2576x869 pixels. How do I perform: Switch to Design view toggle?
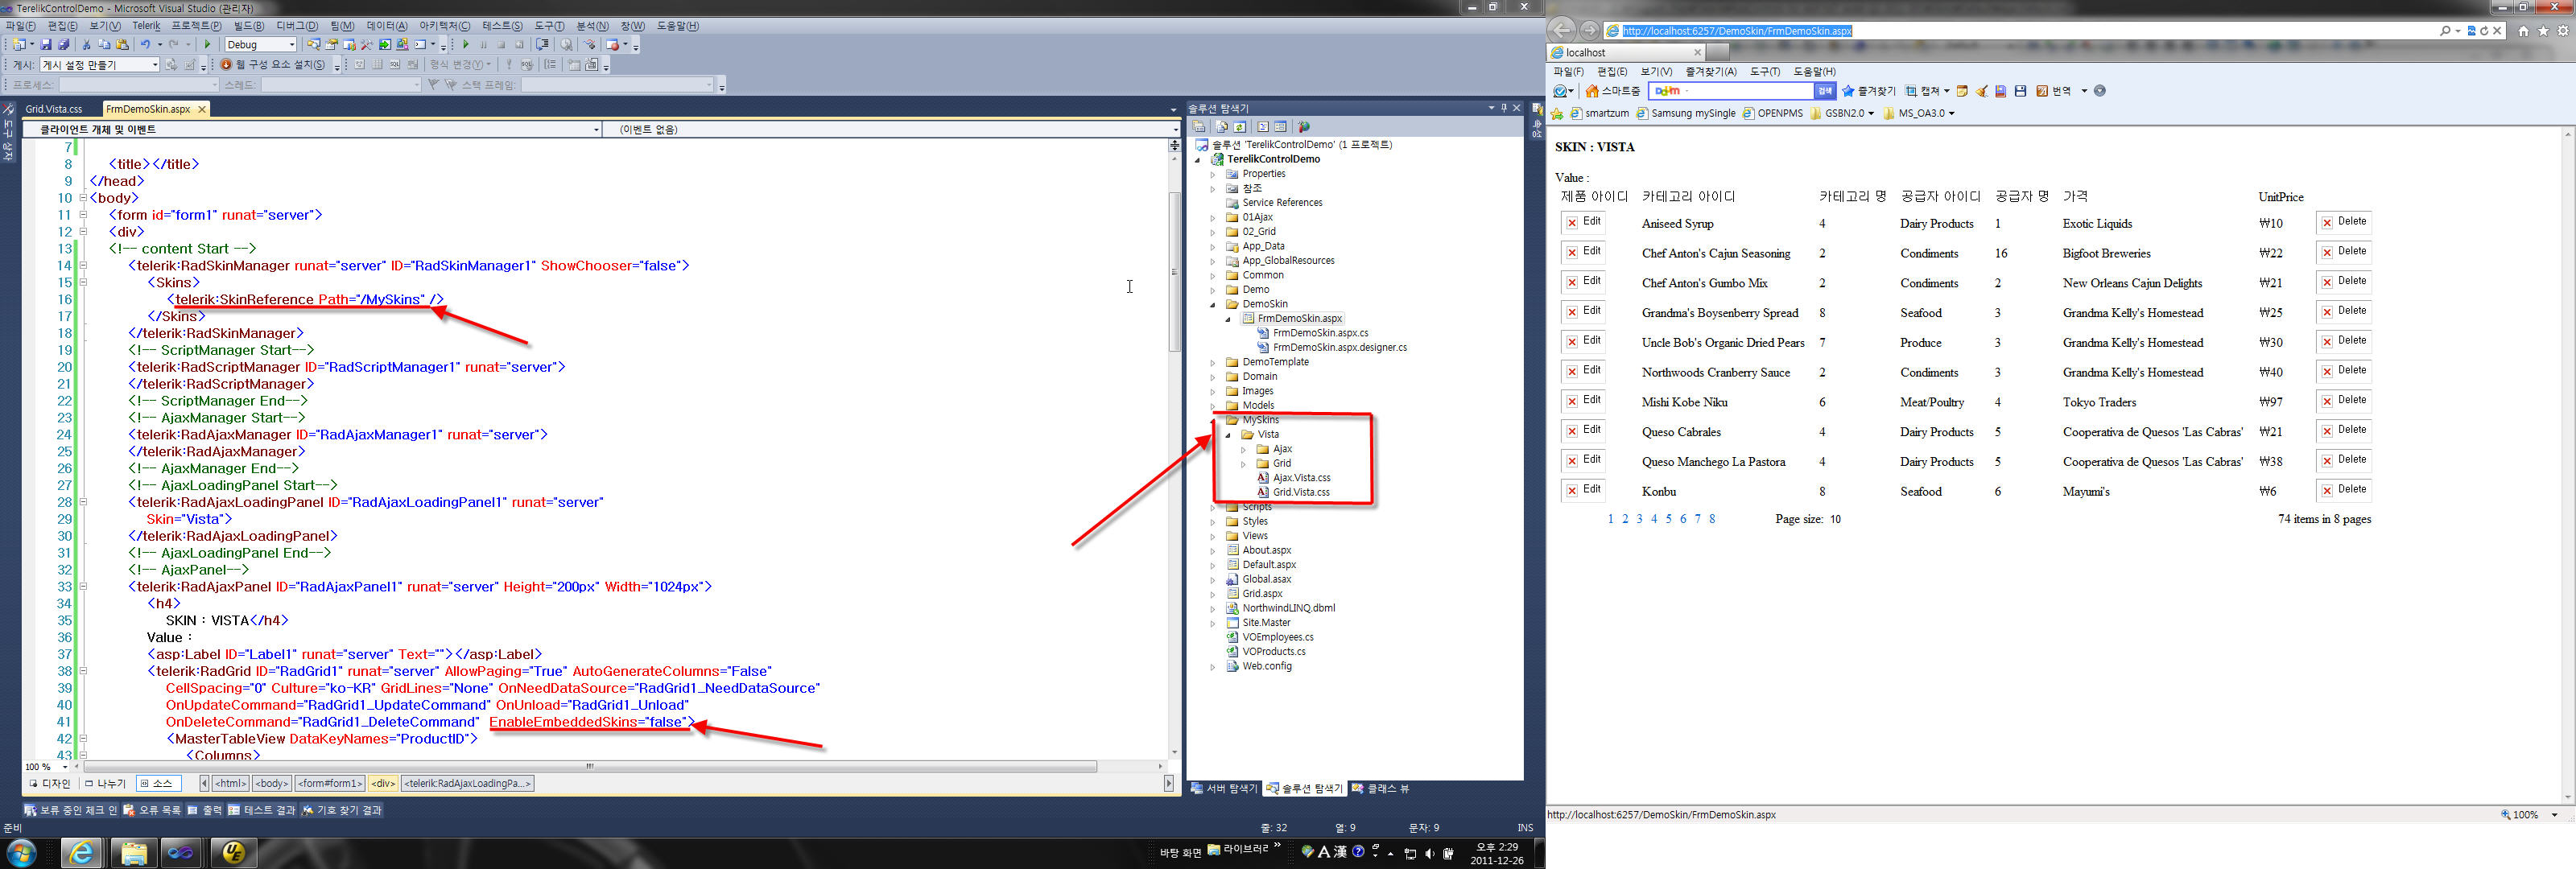(50, 784)
